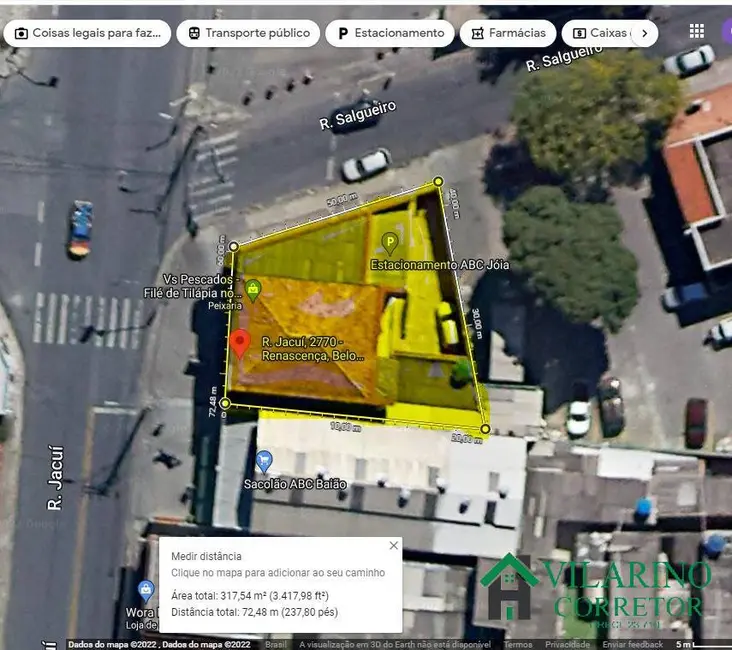Select the partially visible Caixas chip

598,33
